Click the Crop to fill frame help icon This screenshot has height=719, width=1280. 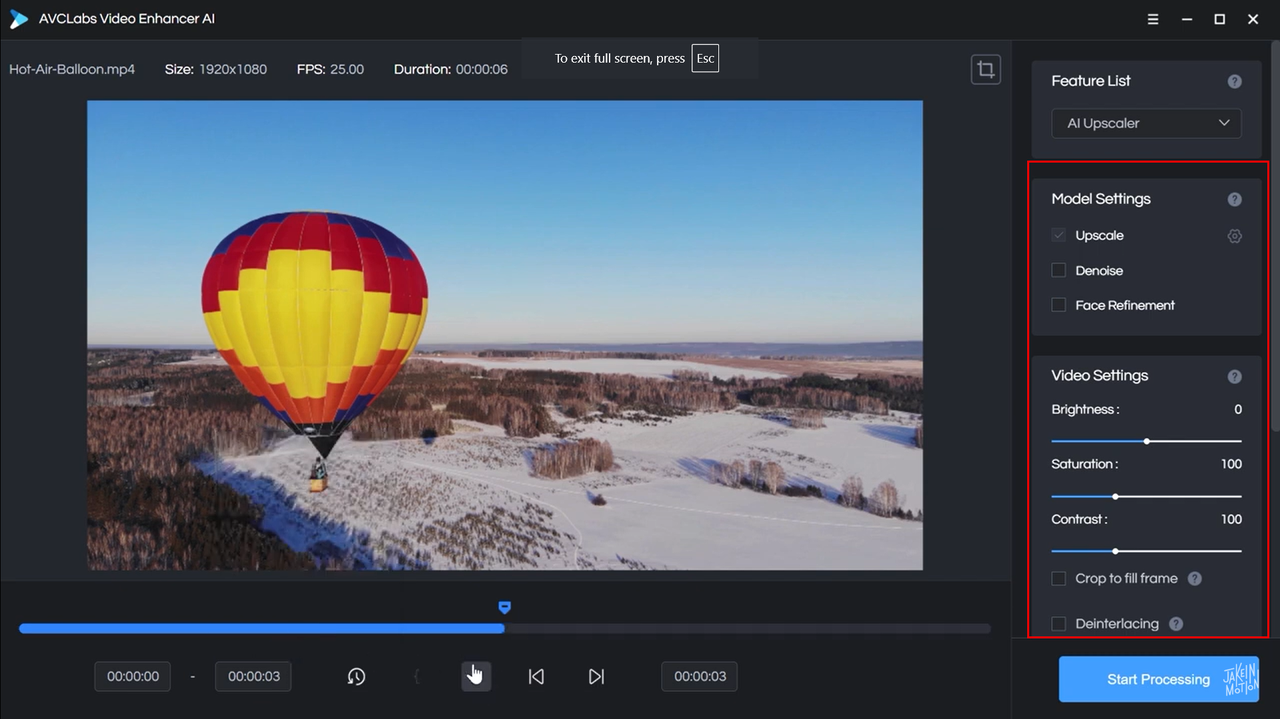click(1194, 578)
